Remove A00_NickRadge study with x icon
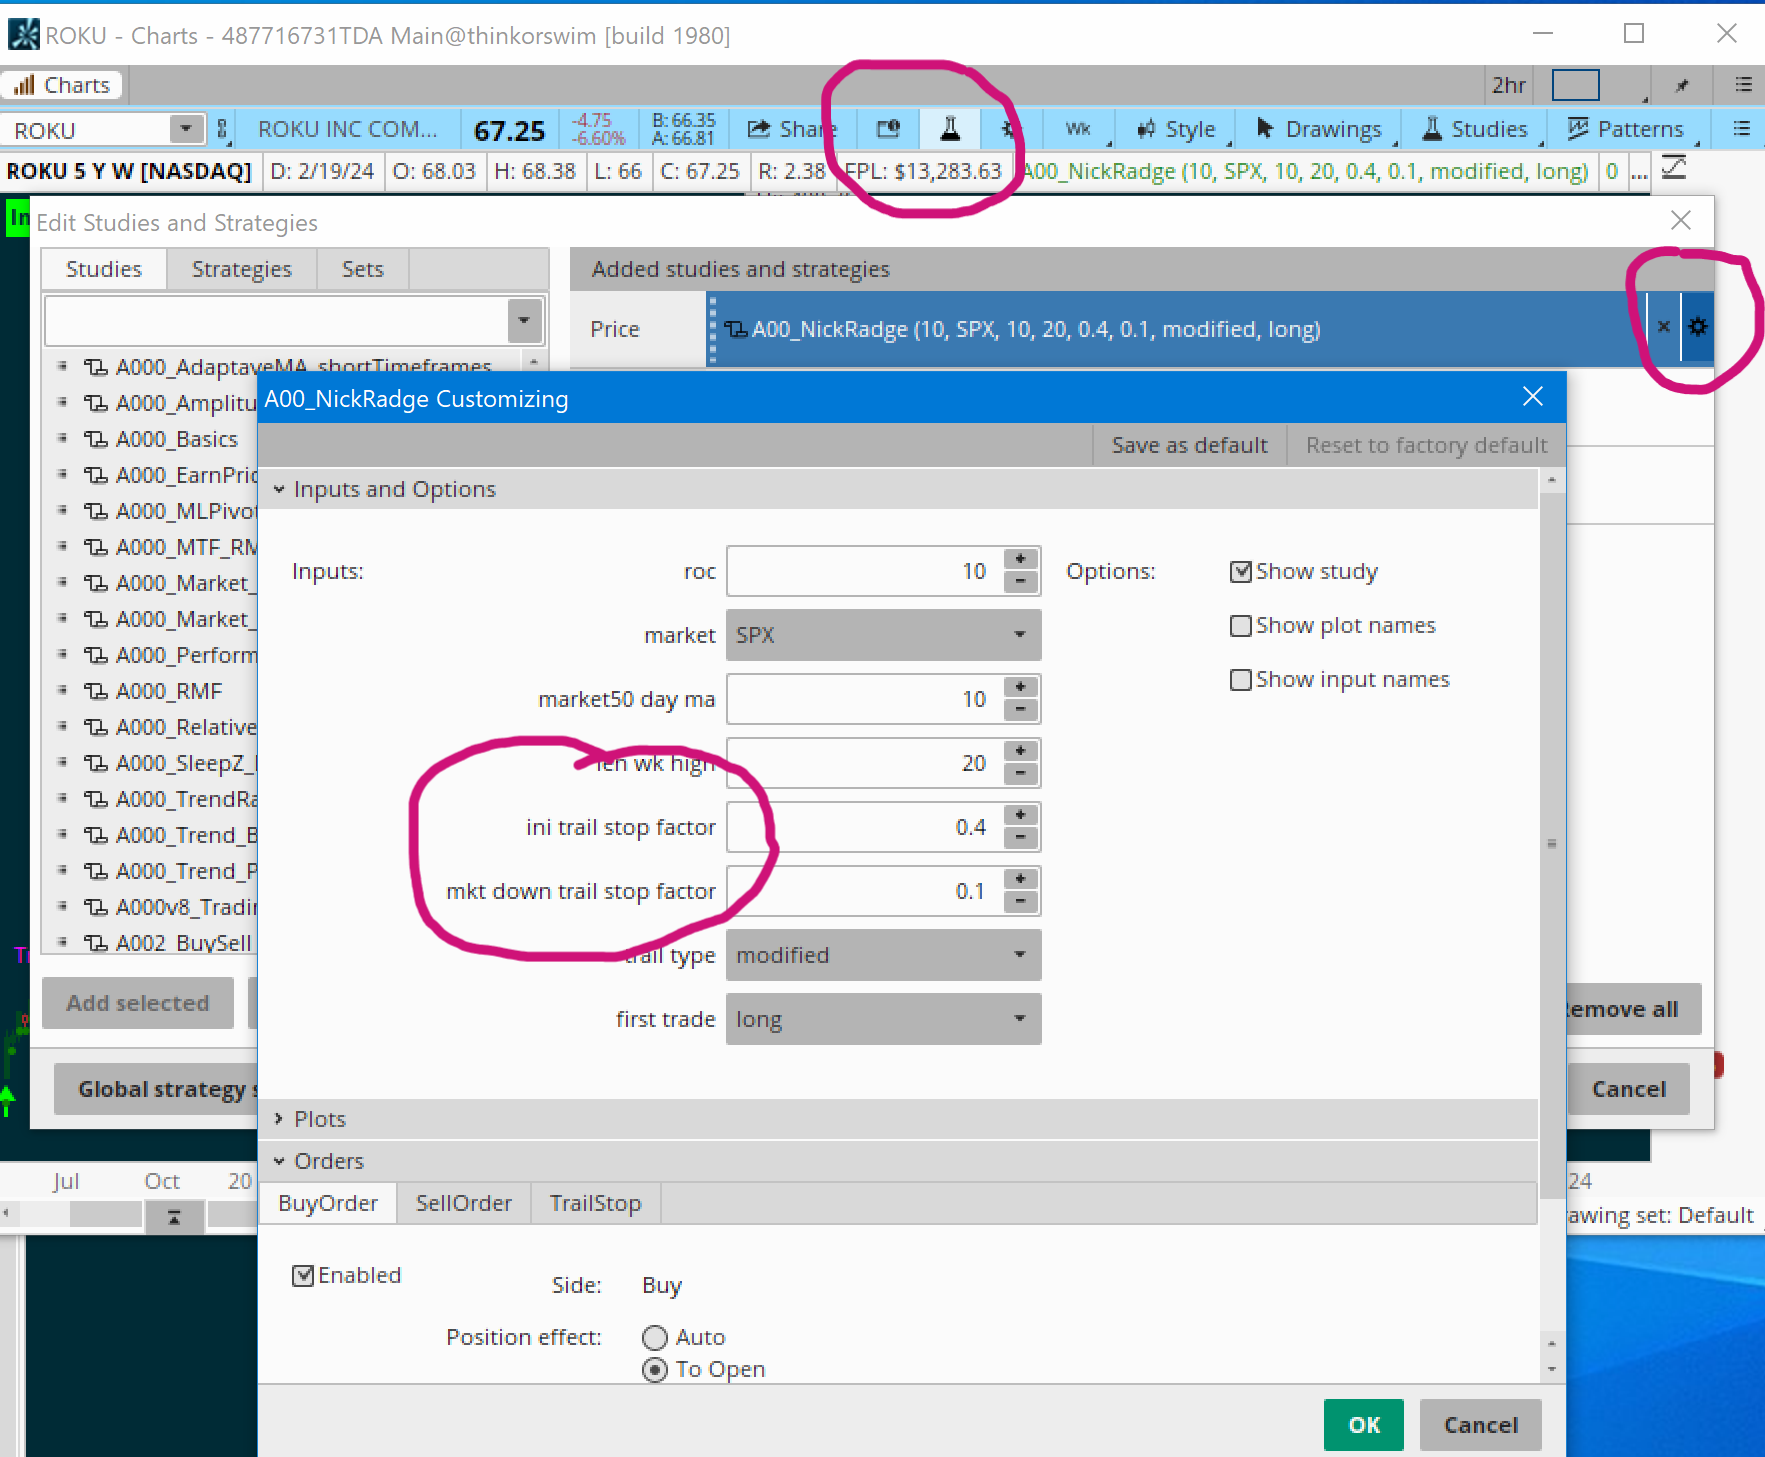Screen dimensions: 1765x1457 click(1664, 327)
